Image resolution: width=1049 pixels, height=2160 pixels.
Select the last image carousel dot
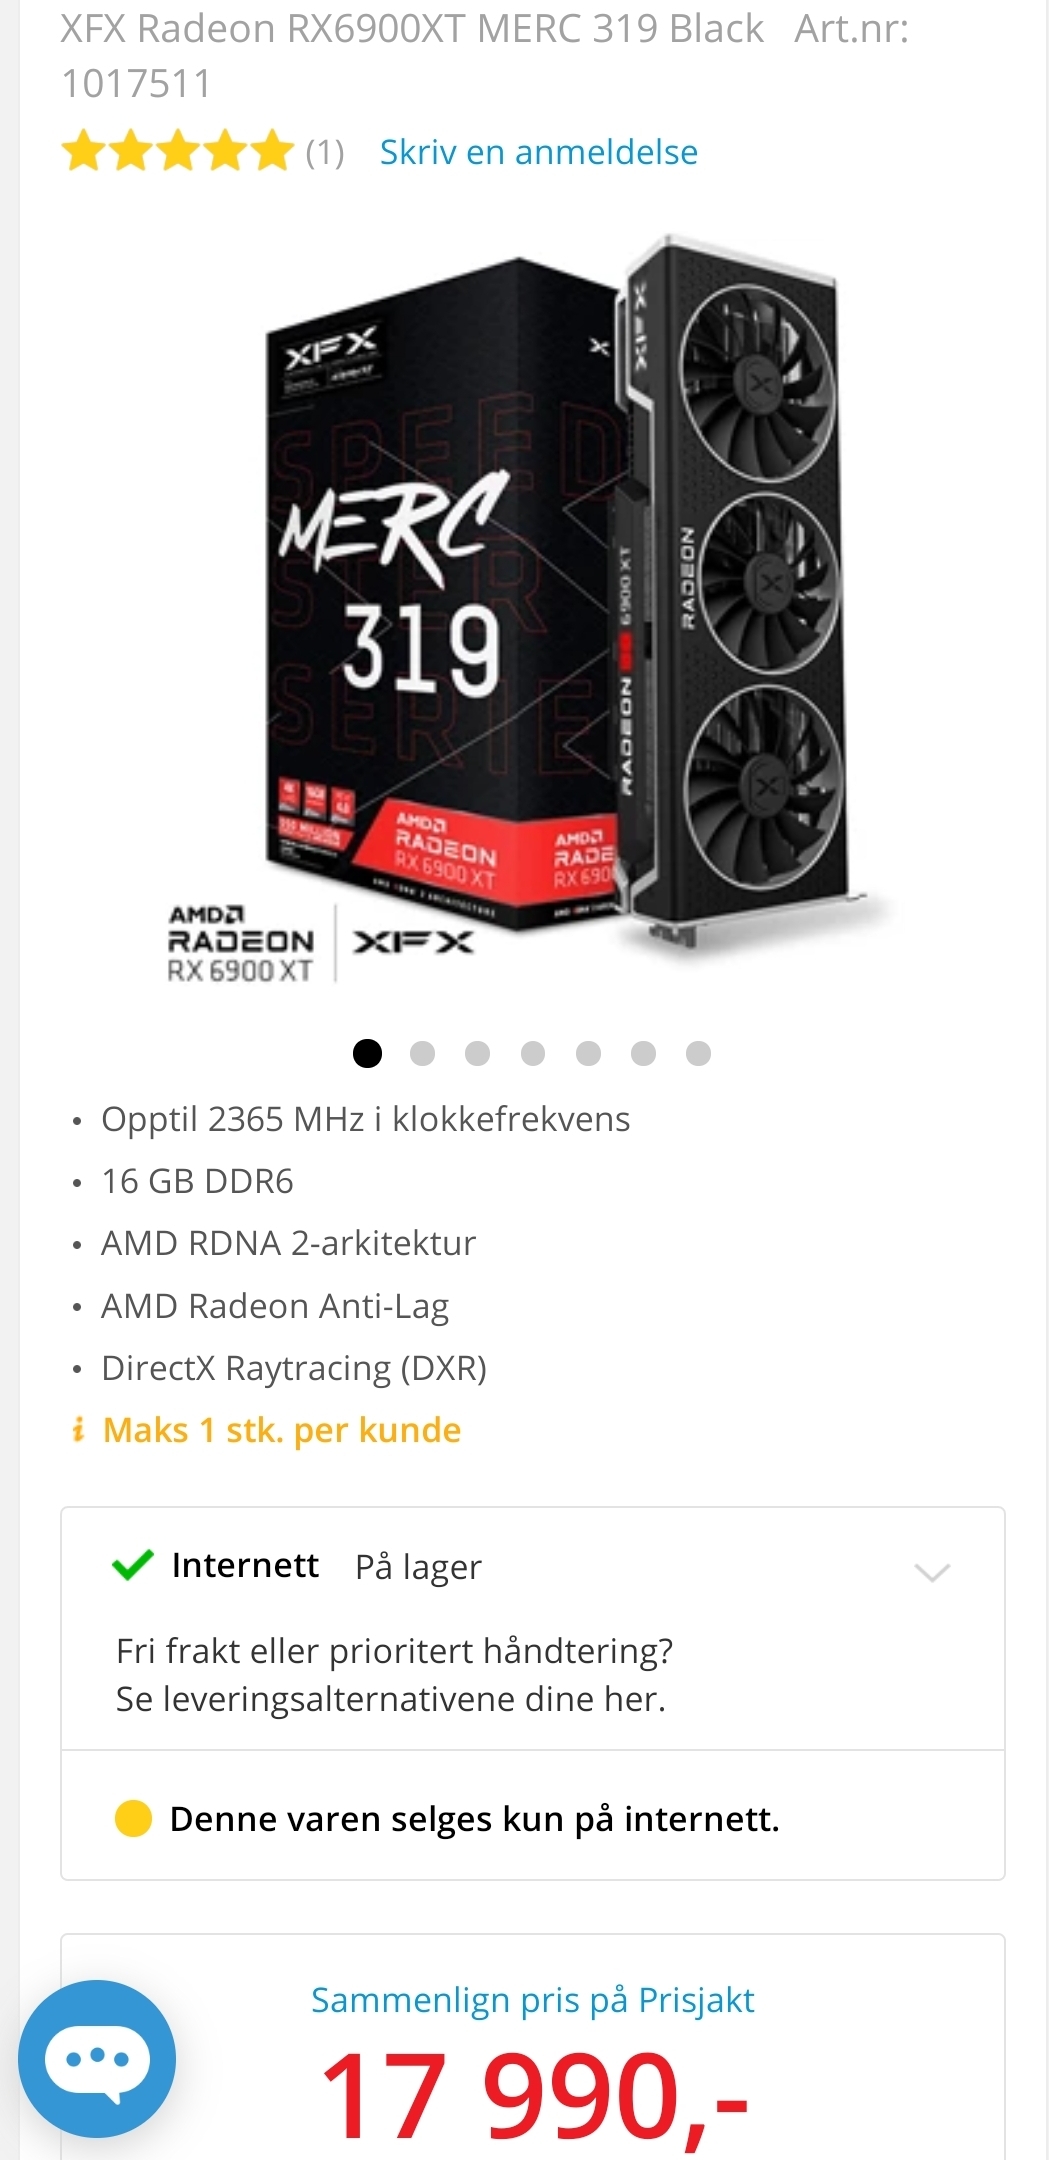(698, 1053)
